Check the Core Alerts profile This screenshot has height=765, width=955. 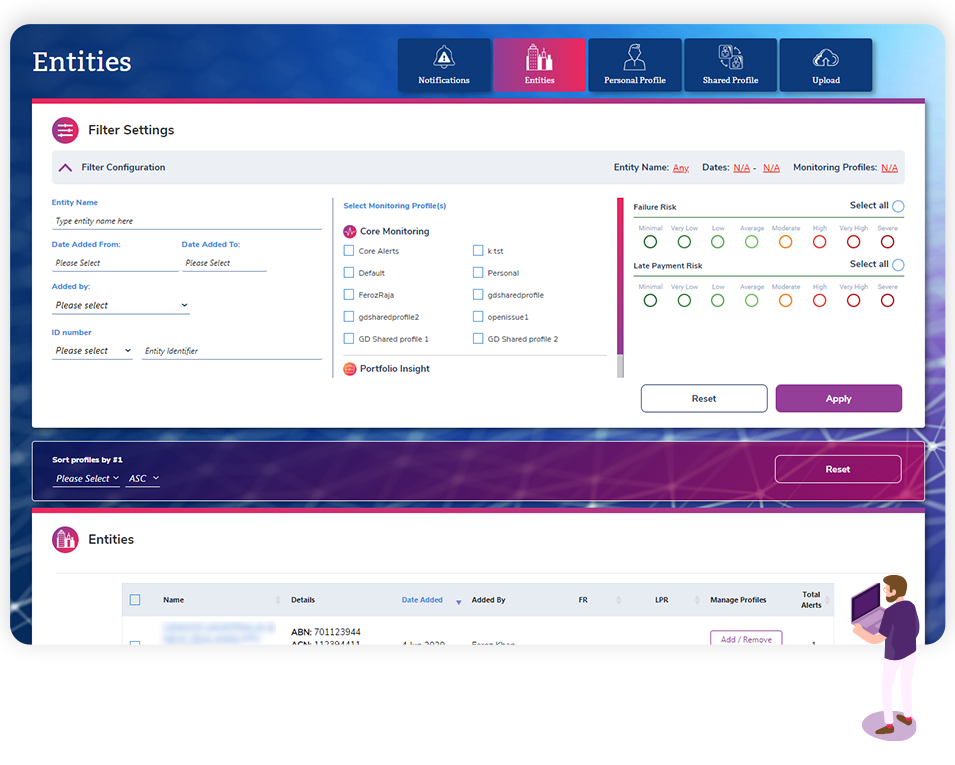pos(349,250)
